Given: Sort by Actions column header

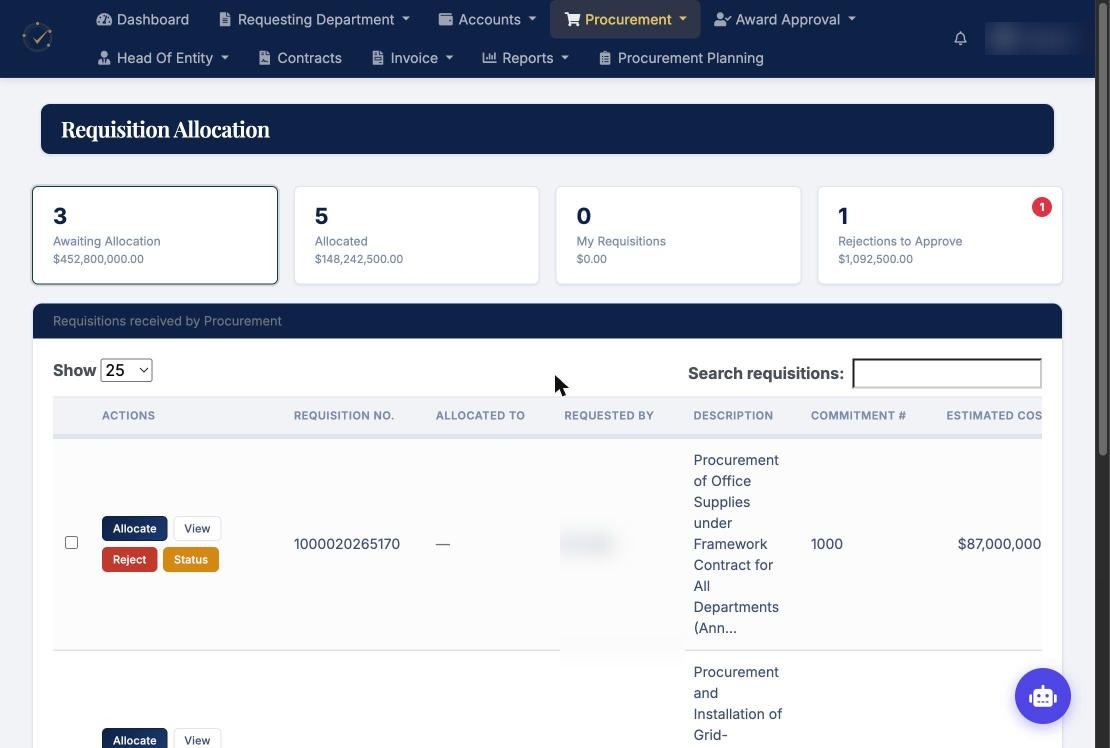Looking at the screenshot, I should coord(128,416).
